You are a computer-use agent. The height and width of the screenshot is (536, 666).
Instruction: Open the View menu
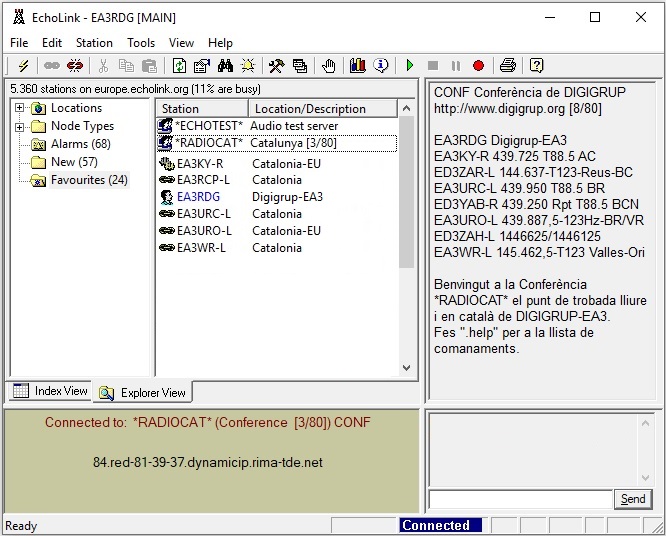[x=181, y=43]
